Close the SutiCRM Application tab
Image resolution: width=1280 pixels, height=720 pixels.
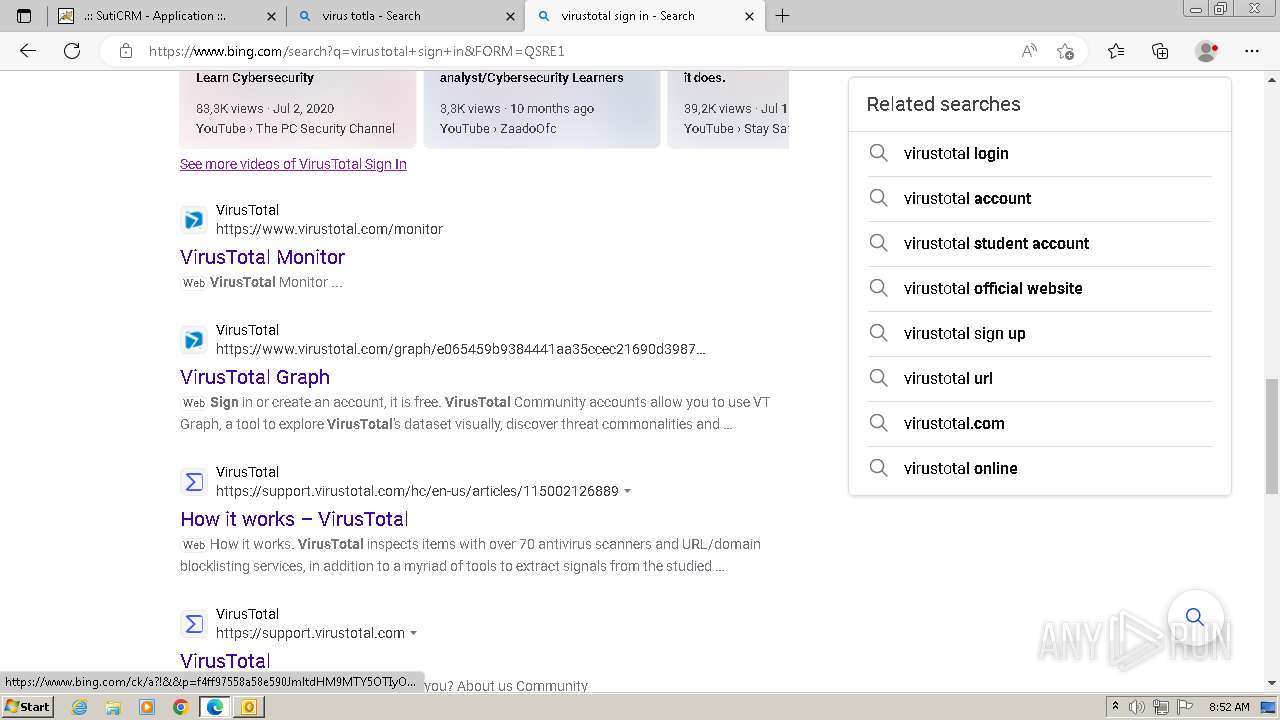click(x=272, y=16)
